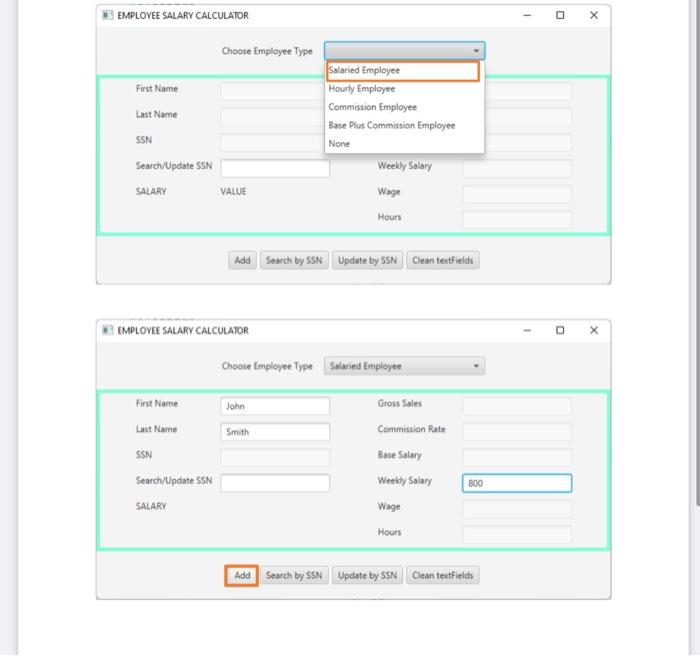This screenshot has width=700, height=656.
Task: Click Hours field in bottom window
Action: (517, 535)
